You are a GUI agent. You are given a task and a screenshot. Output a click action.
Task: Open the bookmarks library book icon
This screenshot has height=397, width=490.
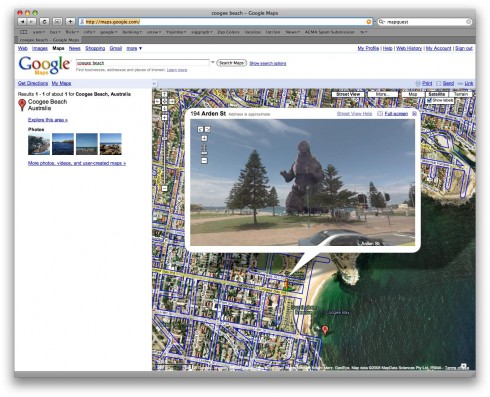click(24, 32)
